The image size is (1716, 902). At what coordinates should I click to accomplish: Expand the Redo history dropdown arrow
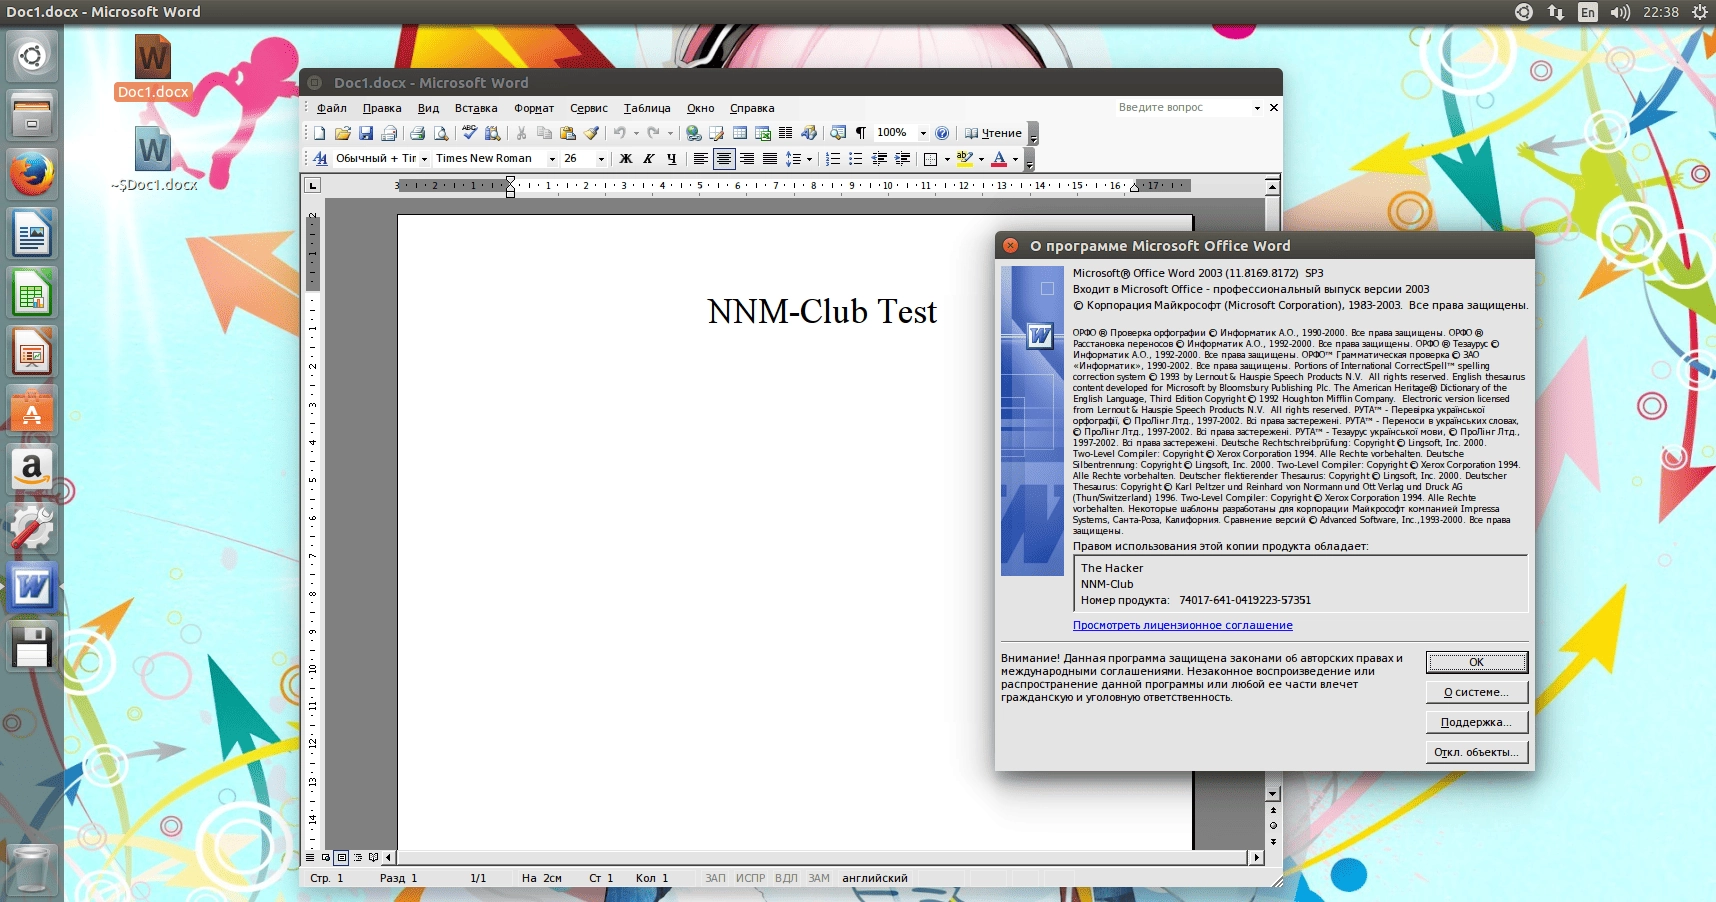point(670,133)
